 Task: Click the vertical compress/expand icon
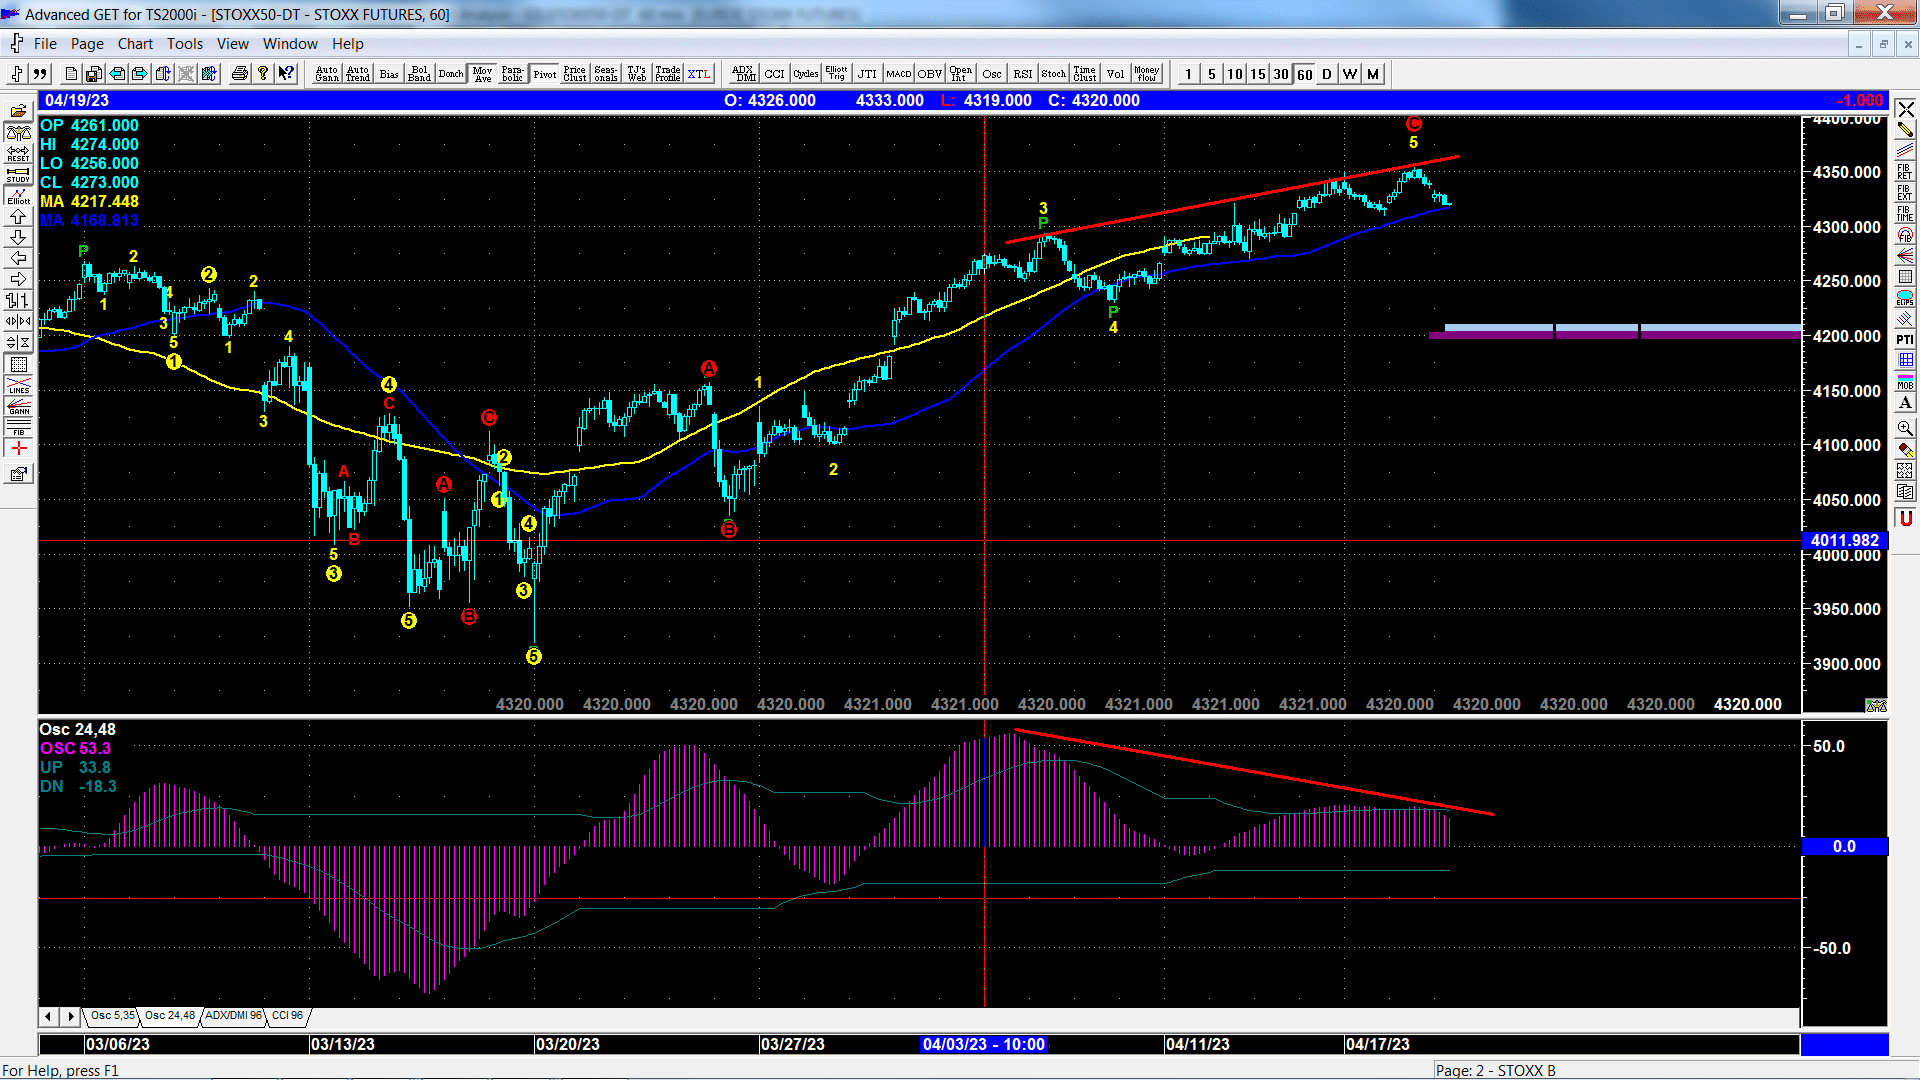coord(18,342)
